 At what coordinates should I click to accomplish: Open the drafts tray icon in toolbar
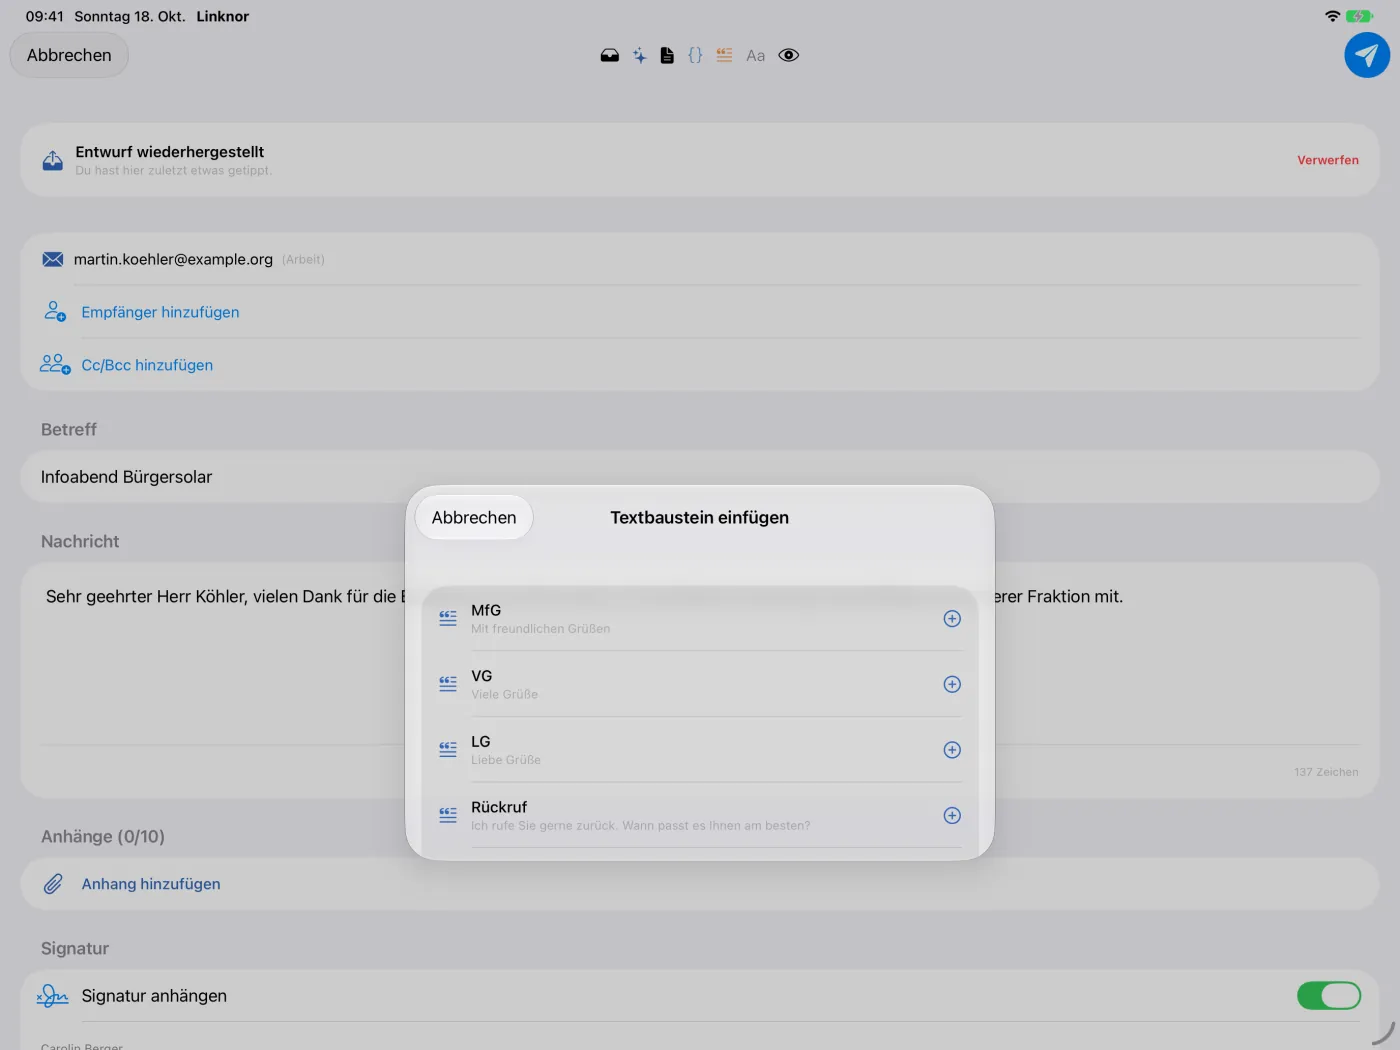tap(610, 56)
